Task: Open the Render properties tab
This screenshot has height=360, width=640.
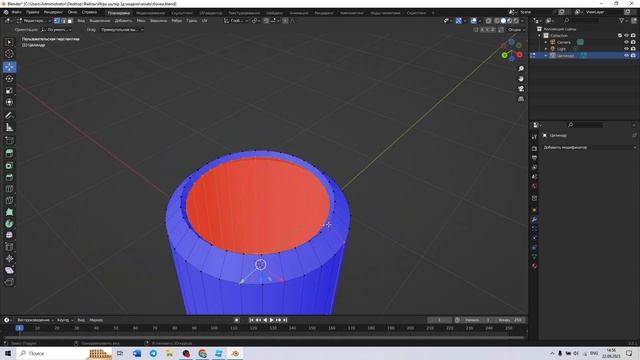Action: coord(534,149)
